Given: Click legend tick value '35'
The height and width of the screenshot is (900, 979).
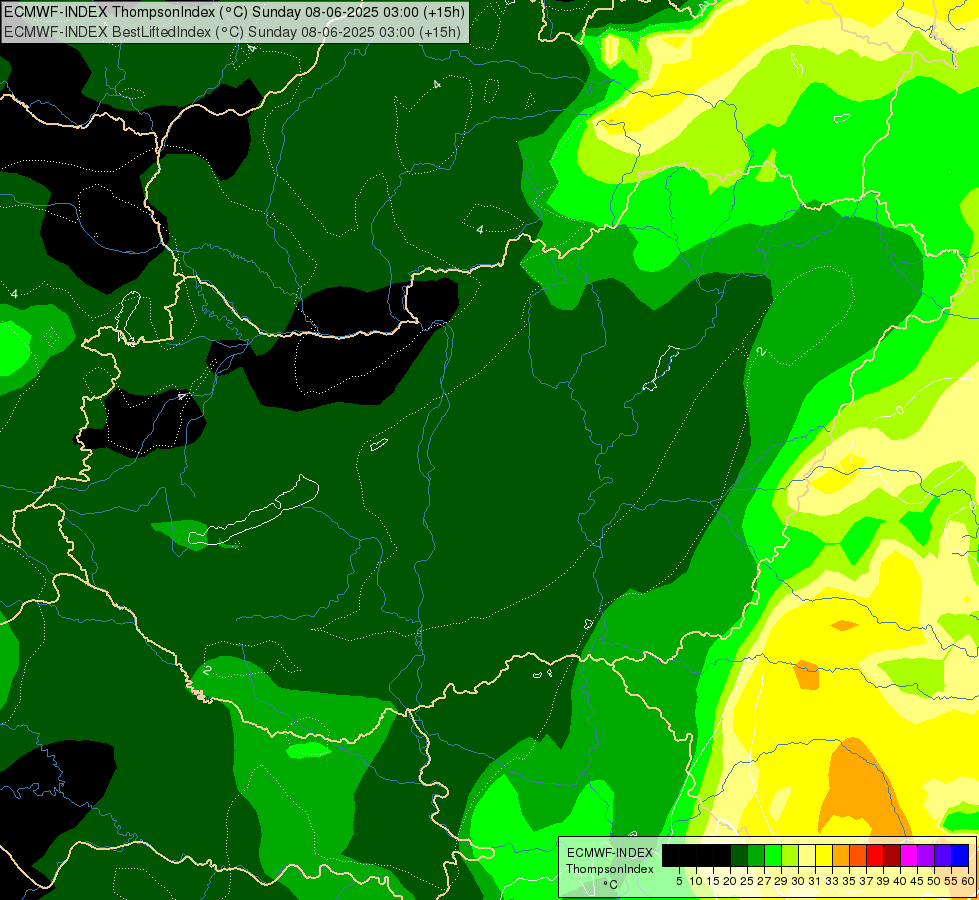Looking at the screenshot, I should [849, 881].
